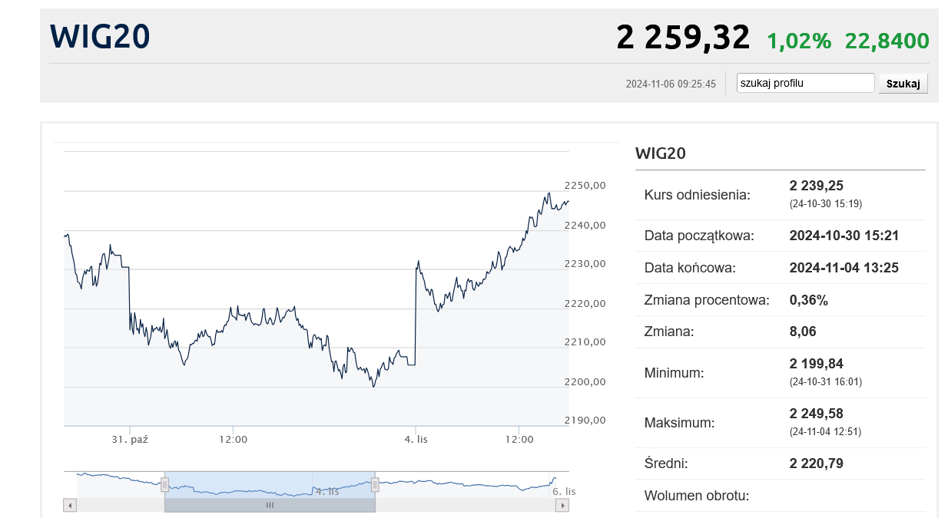Click the large WIG20 page title

[x=100, y=37]
